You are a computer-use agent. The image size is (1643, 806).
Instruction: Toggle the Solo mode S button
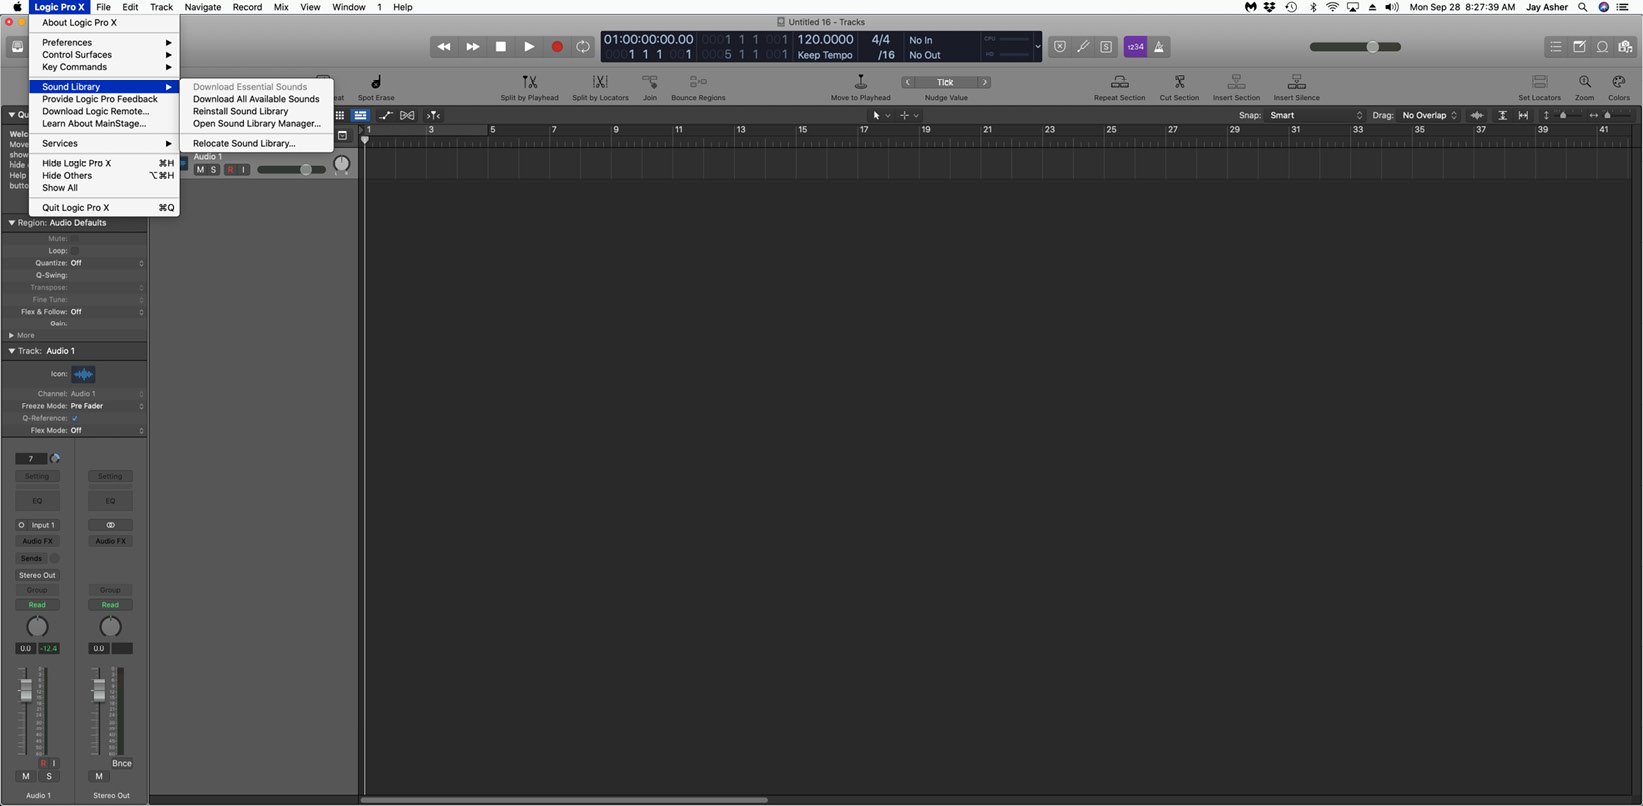tap(1106, 46)
